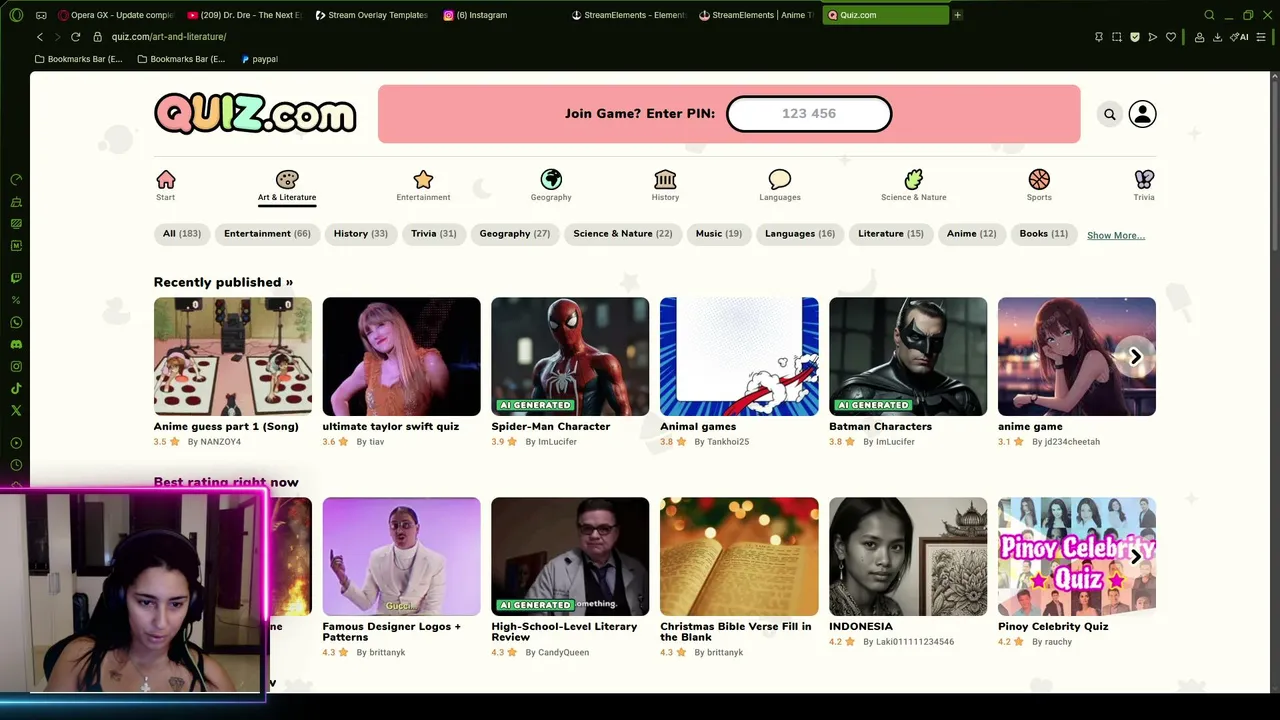The height and width of the screenshot is (720, 1280).
Task: View site security lock info
Action: (x=98, y=37)
